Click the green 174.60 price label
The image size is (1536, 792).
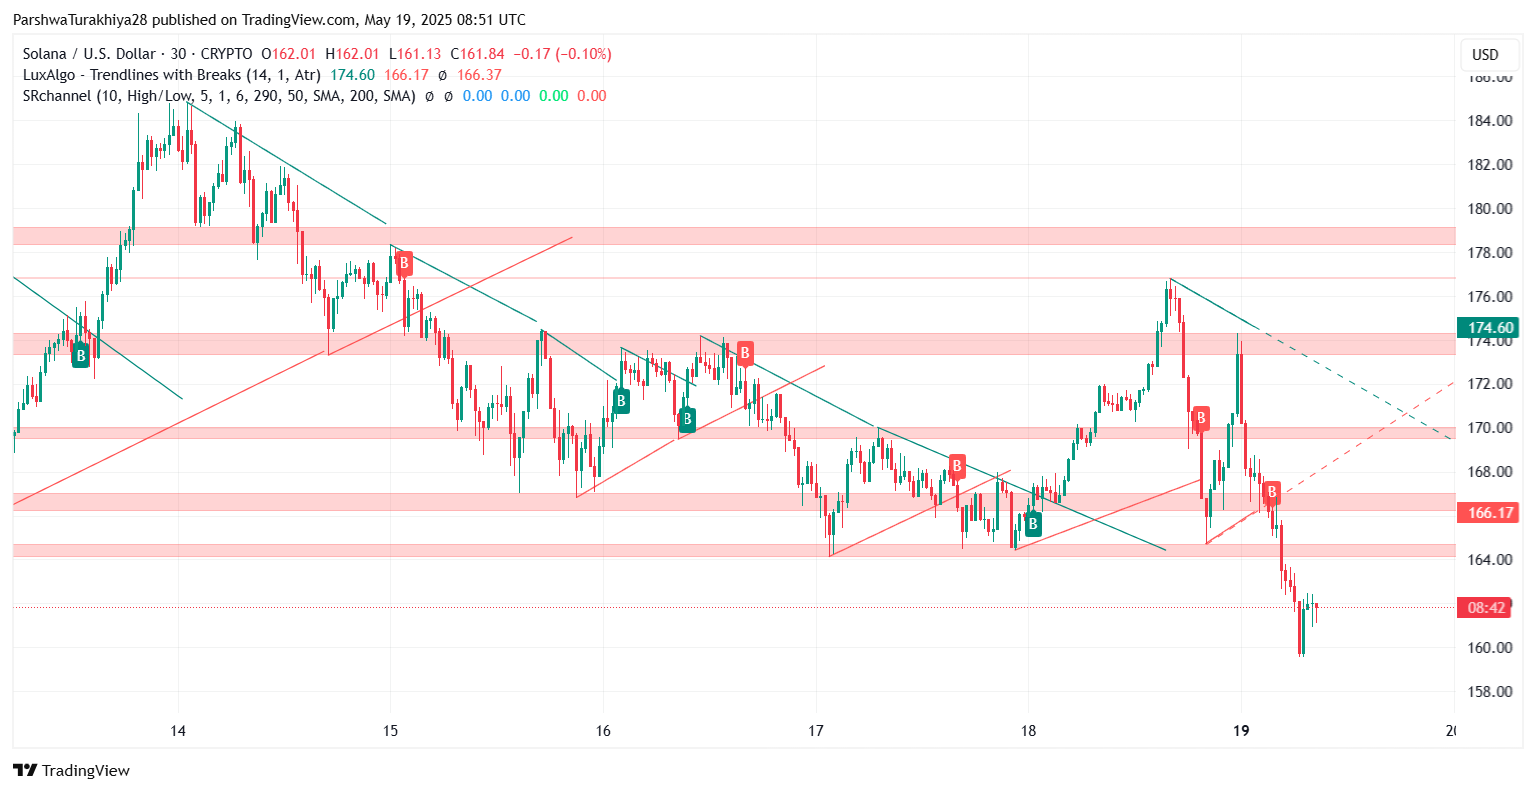[x=1488, y=328]
